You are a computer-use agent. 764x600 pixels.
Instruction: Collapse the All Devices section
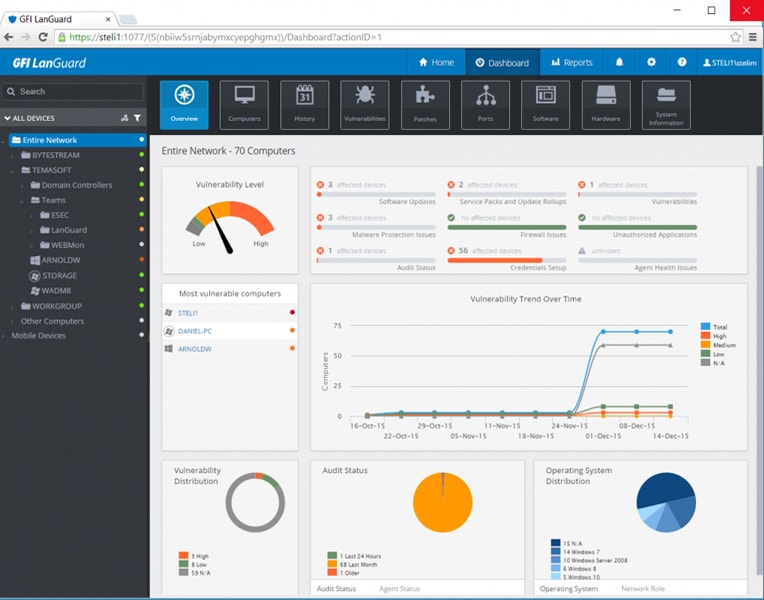pos(7,118)
